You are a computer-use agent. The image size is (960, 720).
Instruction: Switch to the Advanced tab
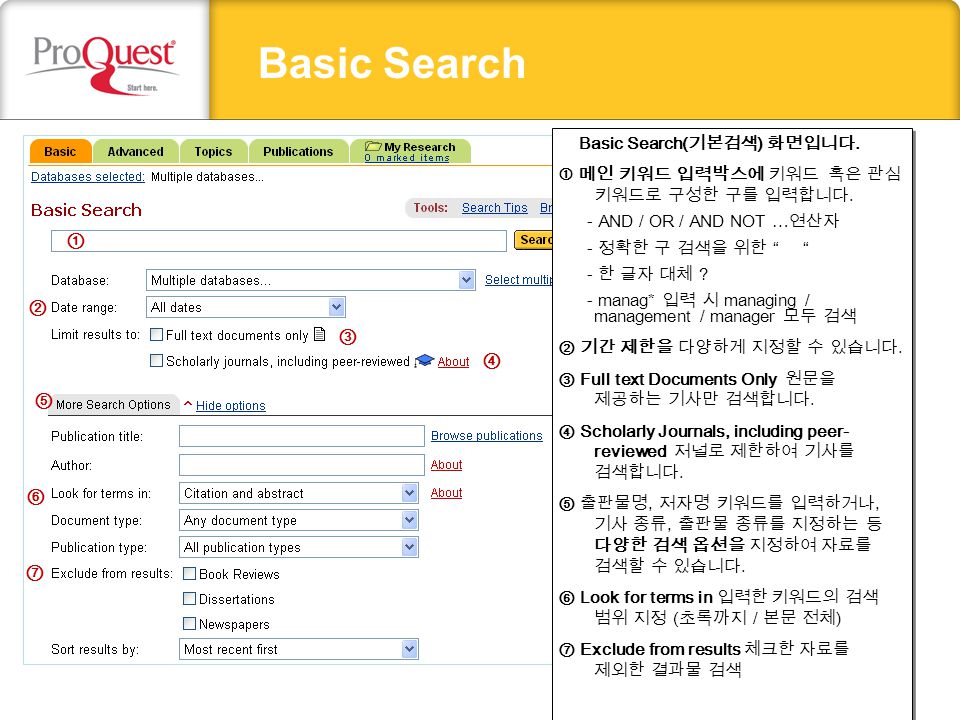(x=135, y=151)
